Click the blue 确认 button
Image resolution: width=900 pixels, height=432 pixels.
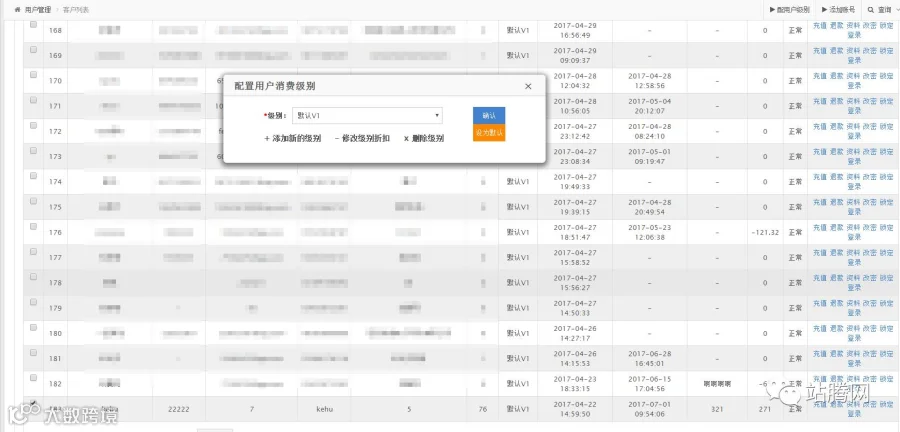[x=489, y=116]
